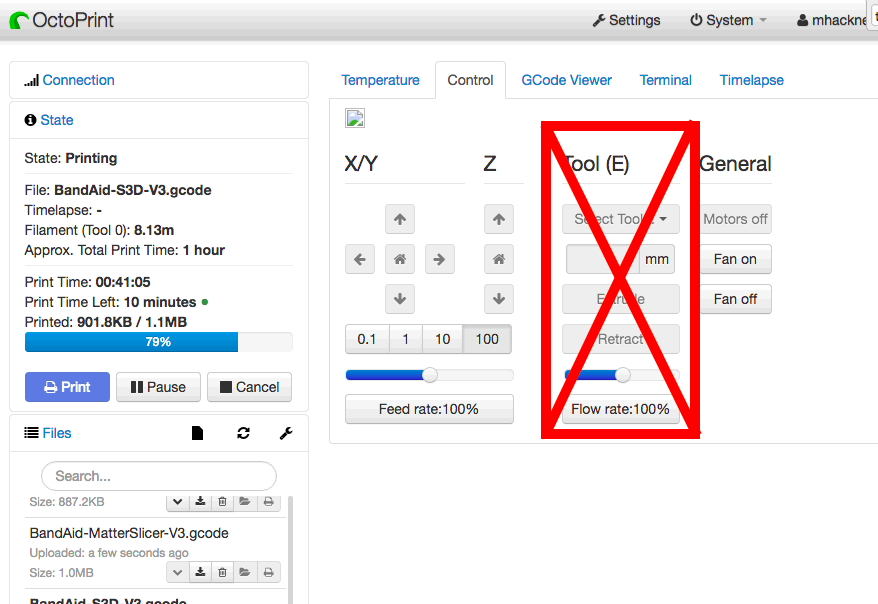
Task: Expand the Select Tool dropdown
Action: 620,219
